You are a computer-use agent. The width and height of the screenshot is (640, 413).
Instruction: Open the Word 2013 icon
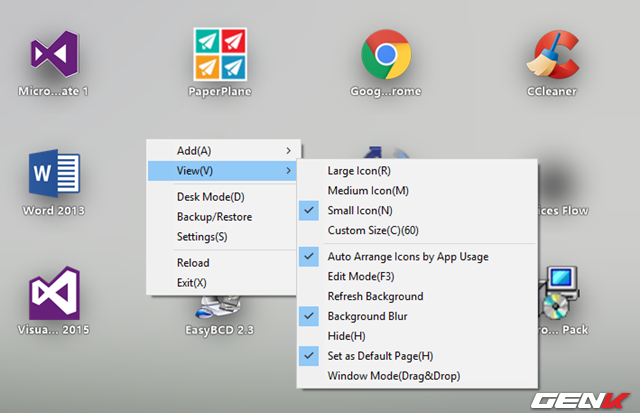pos(53,177)
